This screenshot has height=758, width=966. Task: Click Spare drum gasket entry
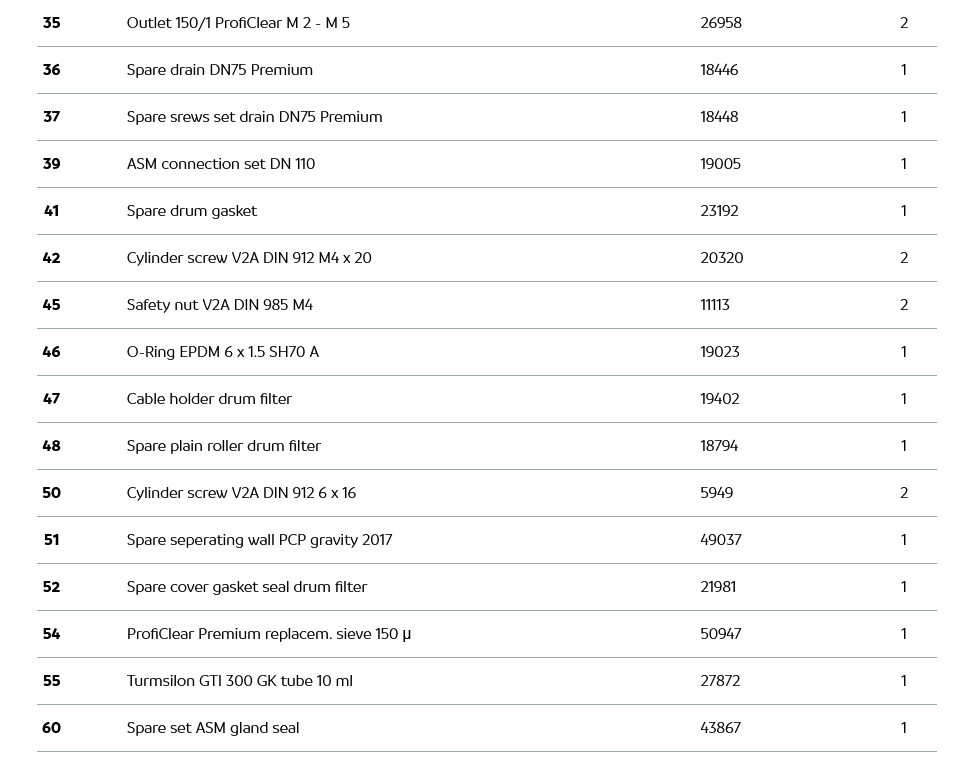(x=191, y=211)
